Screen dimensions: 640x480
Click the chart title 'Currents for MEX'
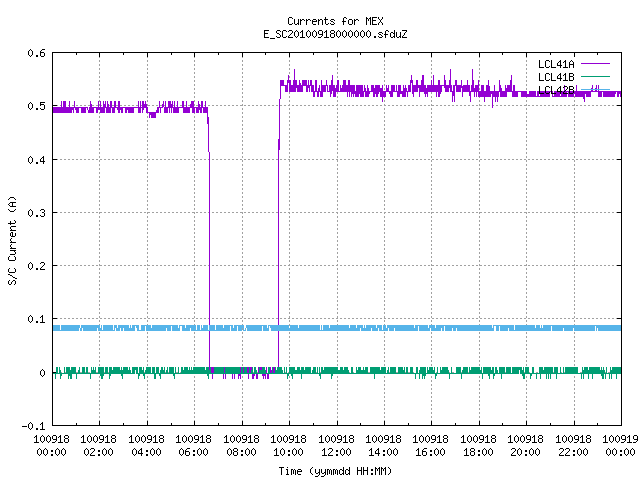point(335,21)
